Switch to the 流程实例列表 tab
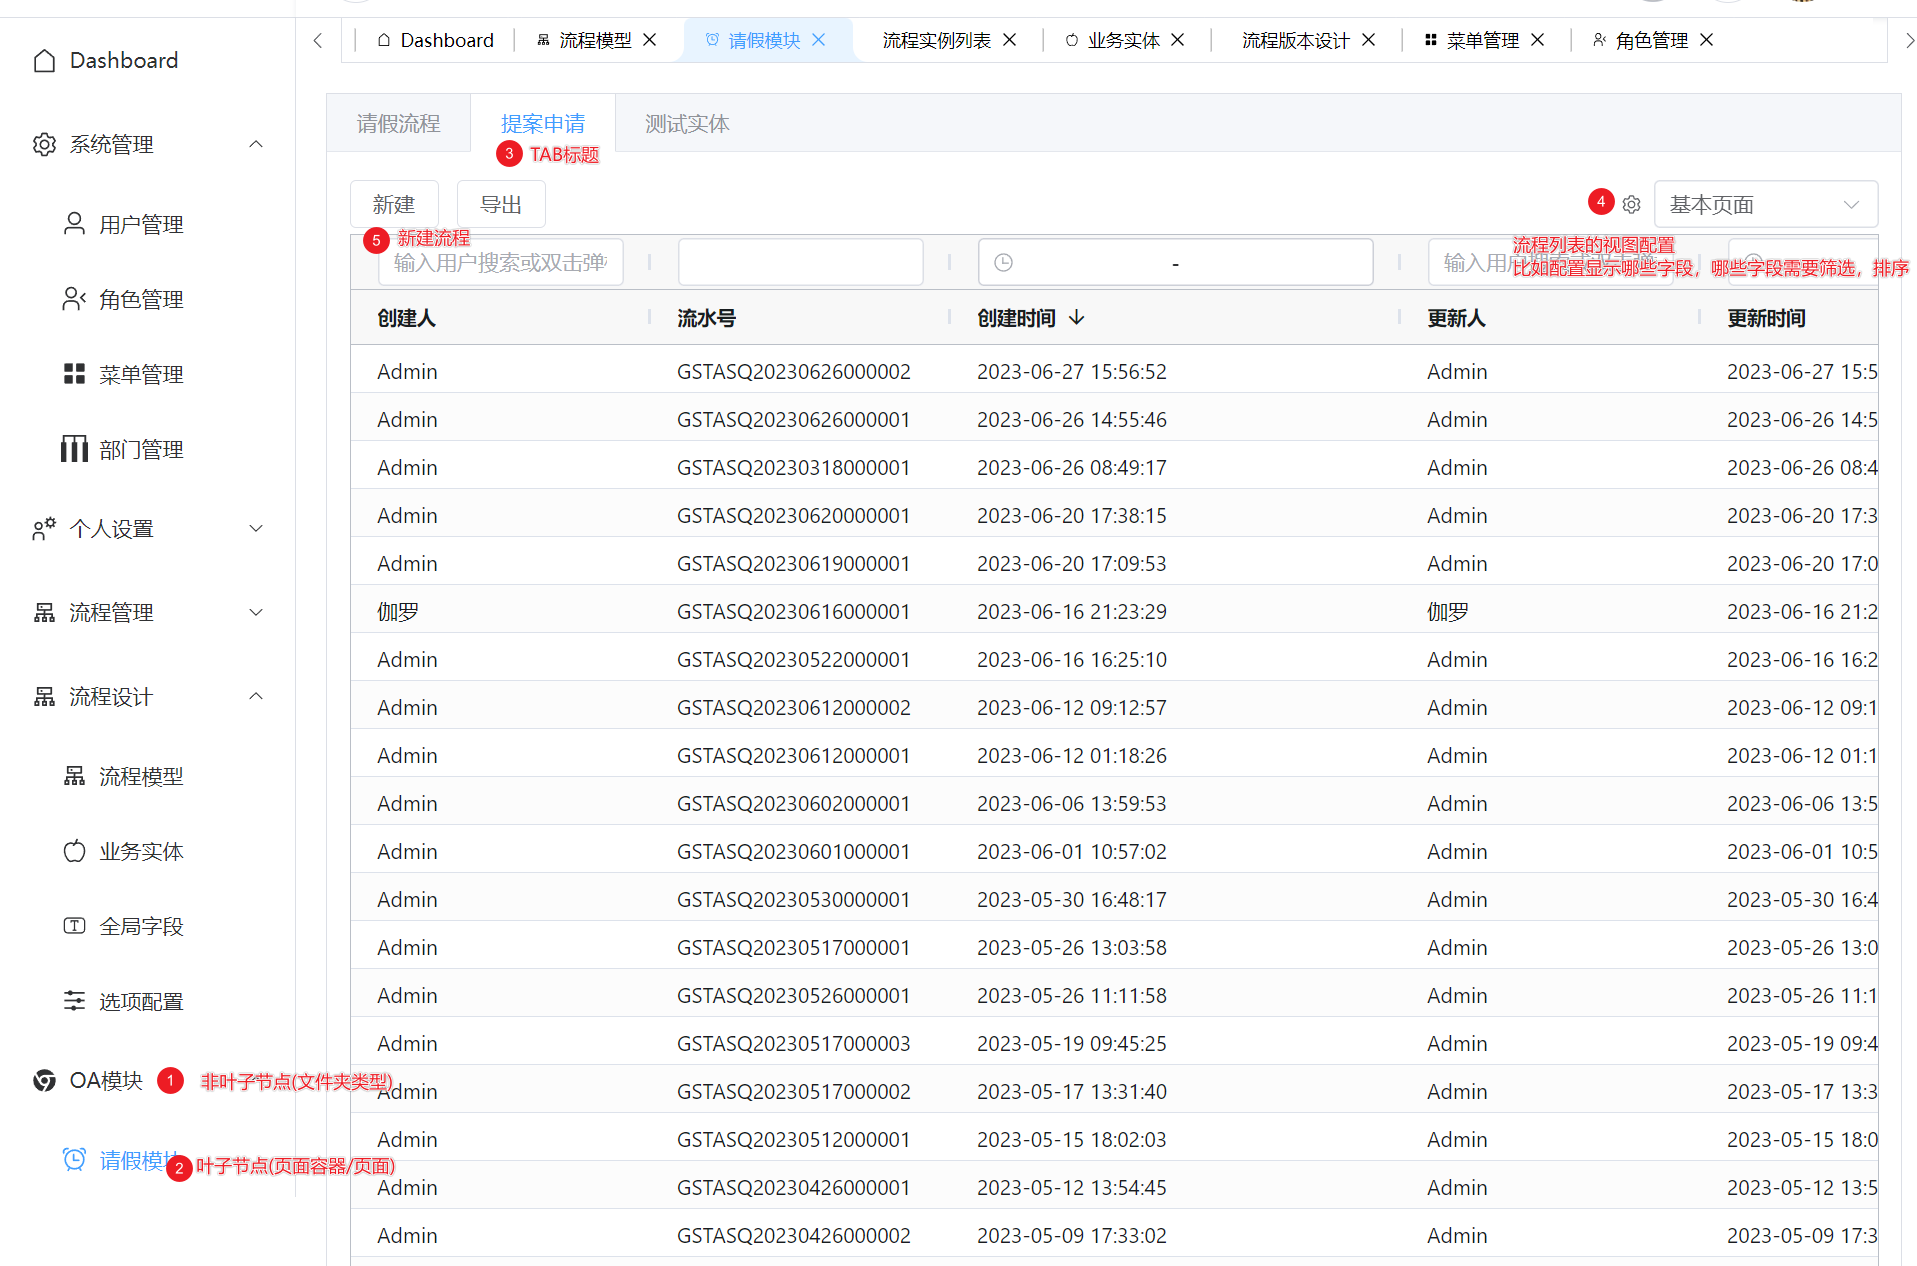 [937, 40]
